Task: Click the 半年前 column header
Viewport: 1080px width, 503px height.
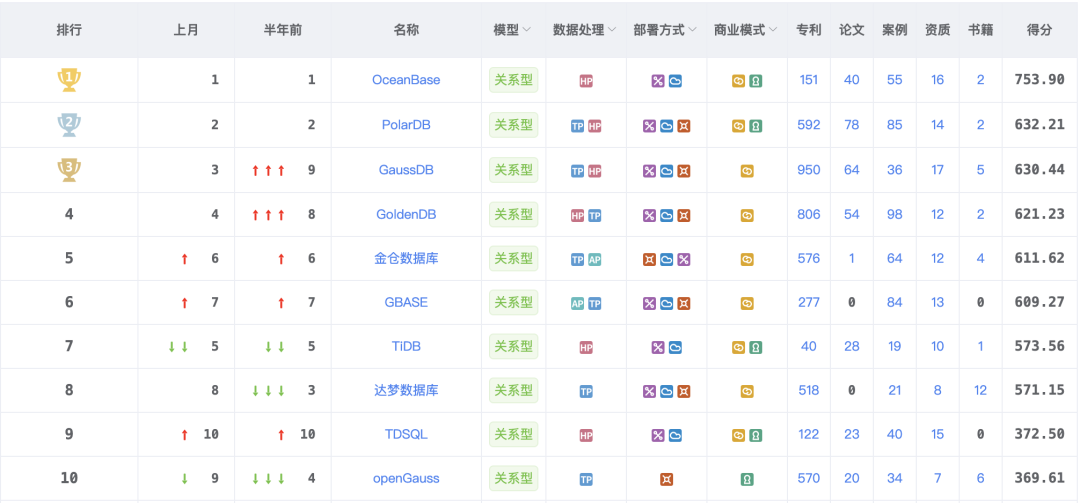Action: click(x=282, y=30)
